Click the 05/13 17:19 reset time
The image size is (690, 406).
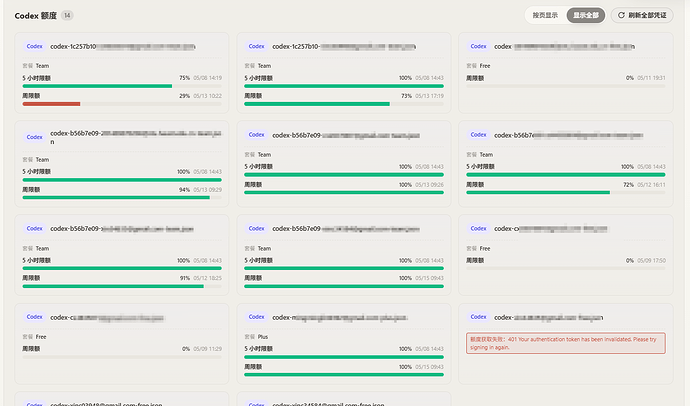pos(429,95)
